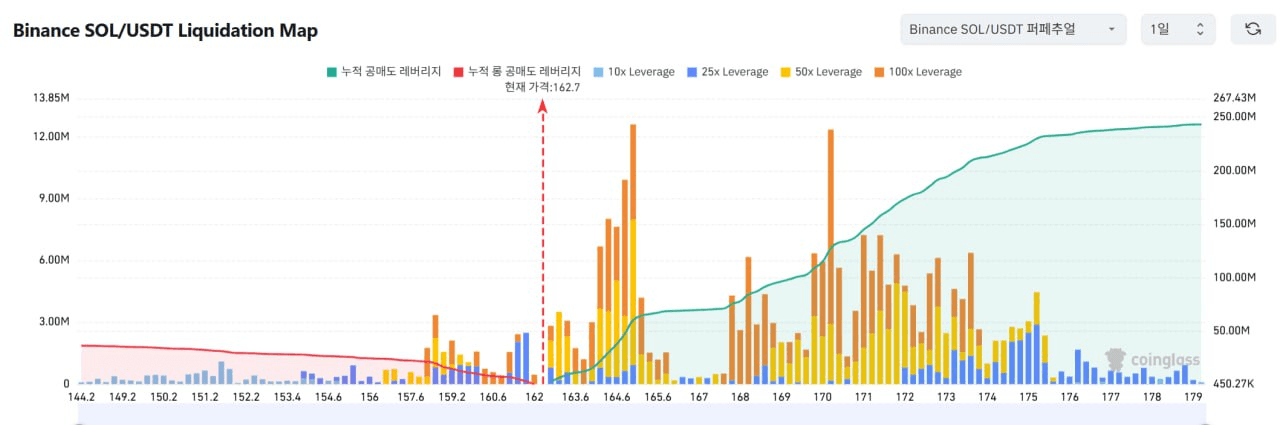Click the 100.00M right axis label

click(1233, 277)
